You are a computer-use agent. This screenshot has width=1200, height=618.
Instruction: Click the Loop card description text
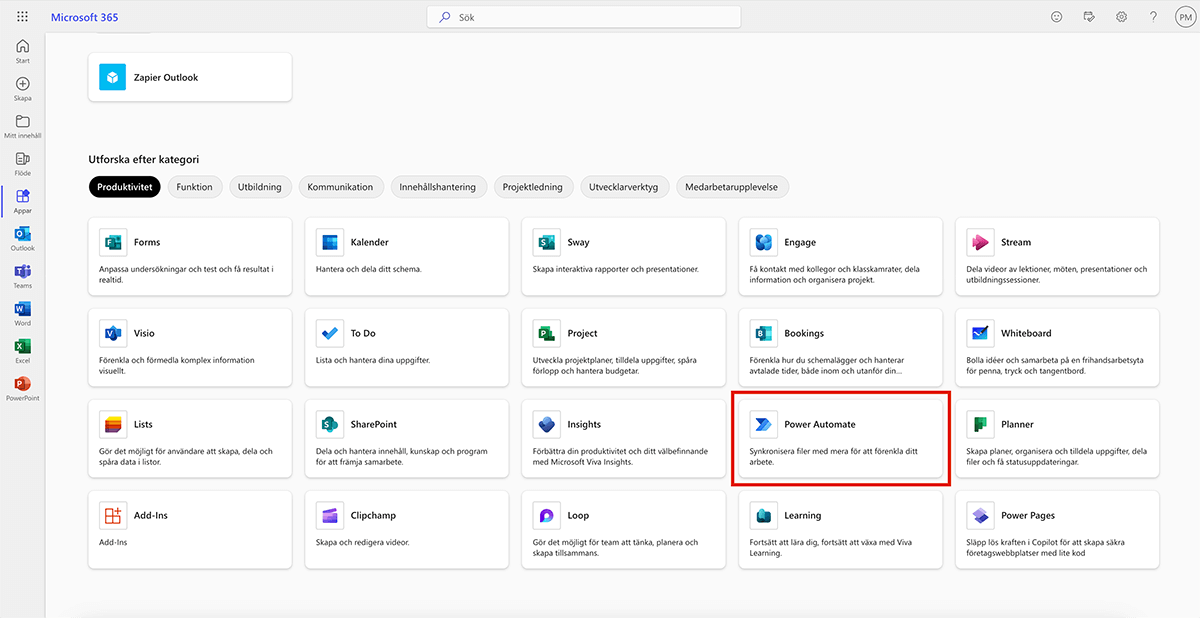616,548
